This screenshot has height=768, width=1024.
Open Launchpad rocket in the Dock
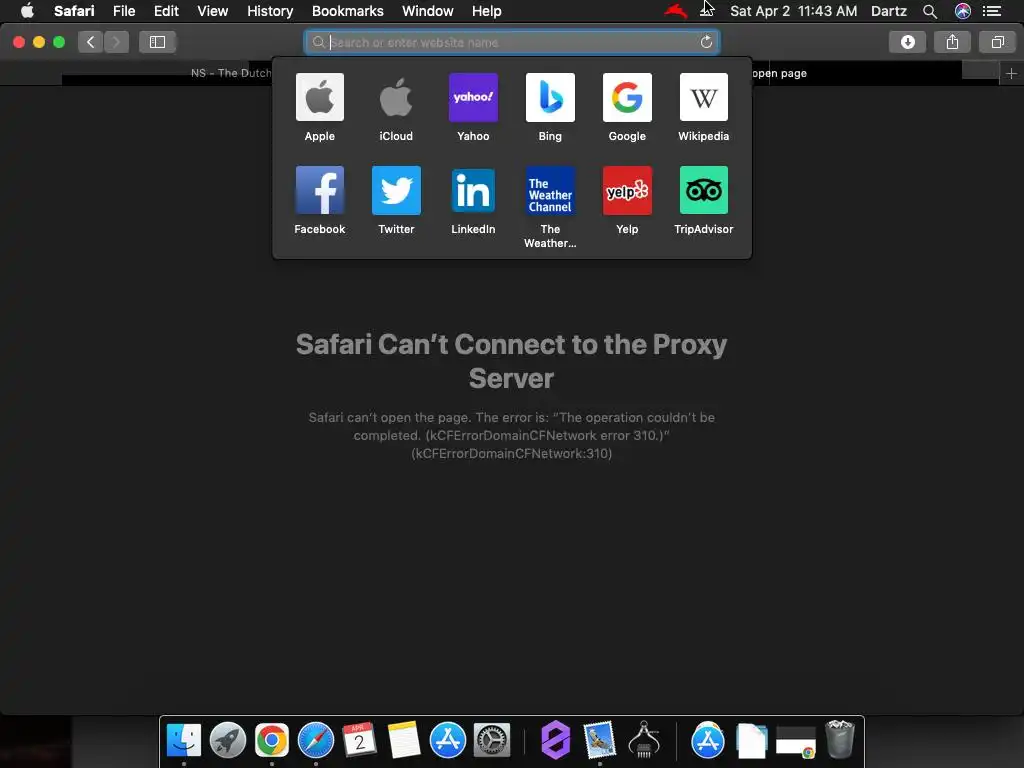227,740
